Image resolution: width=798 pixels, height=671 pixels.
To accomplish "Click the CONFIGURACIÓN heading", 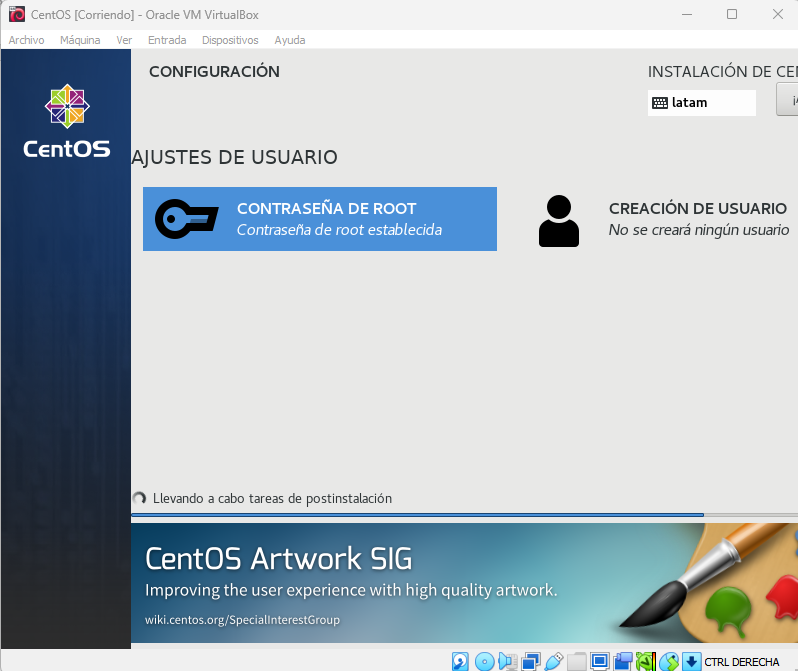I will (x=214, y=72).
